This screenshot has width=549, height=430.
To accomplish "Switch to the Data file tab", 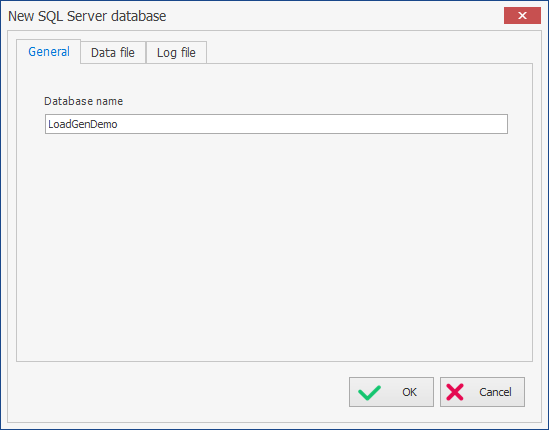I will coord(113,53).
